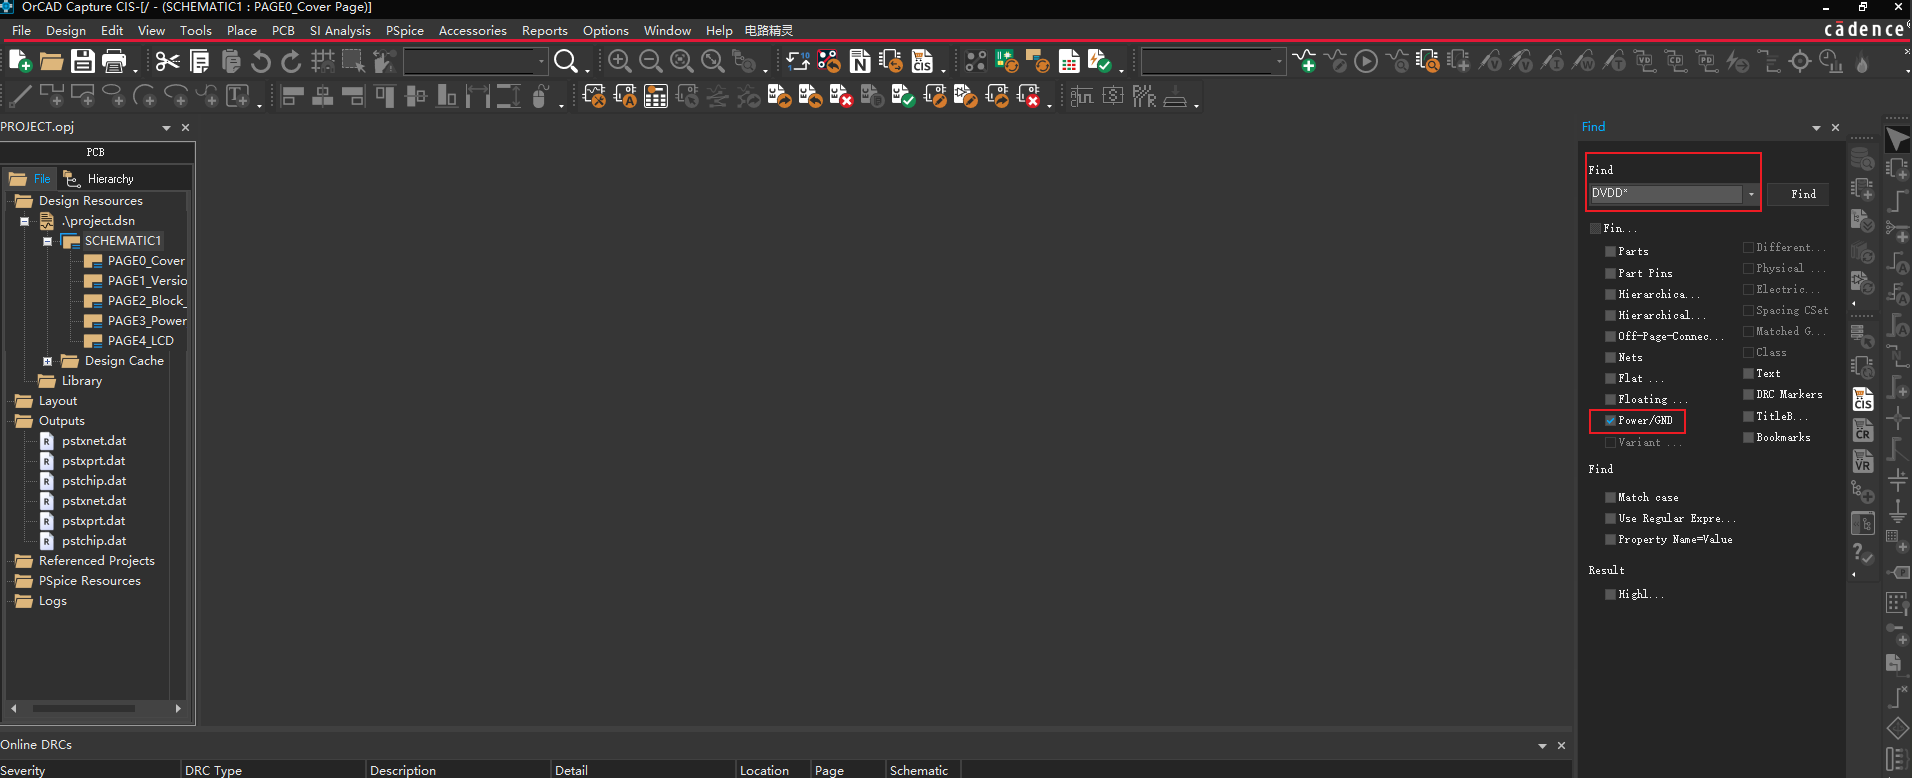Redo the last undone action
1912x778 pixels.
point(291,61)
